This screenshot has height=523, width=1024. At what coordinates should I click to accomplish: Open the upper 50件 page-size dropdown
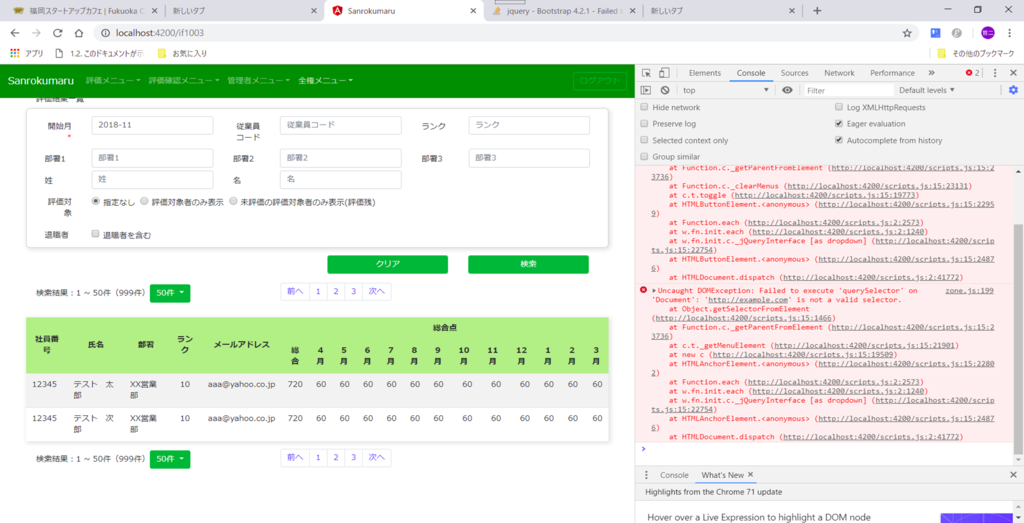pyautogui.click(x=170, y=293)
